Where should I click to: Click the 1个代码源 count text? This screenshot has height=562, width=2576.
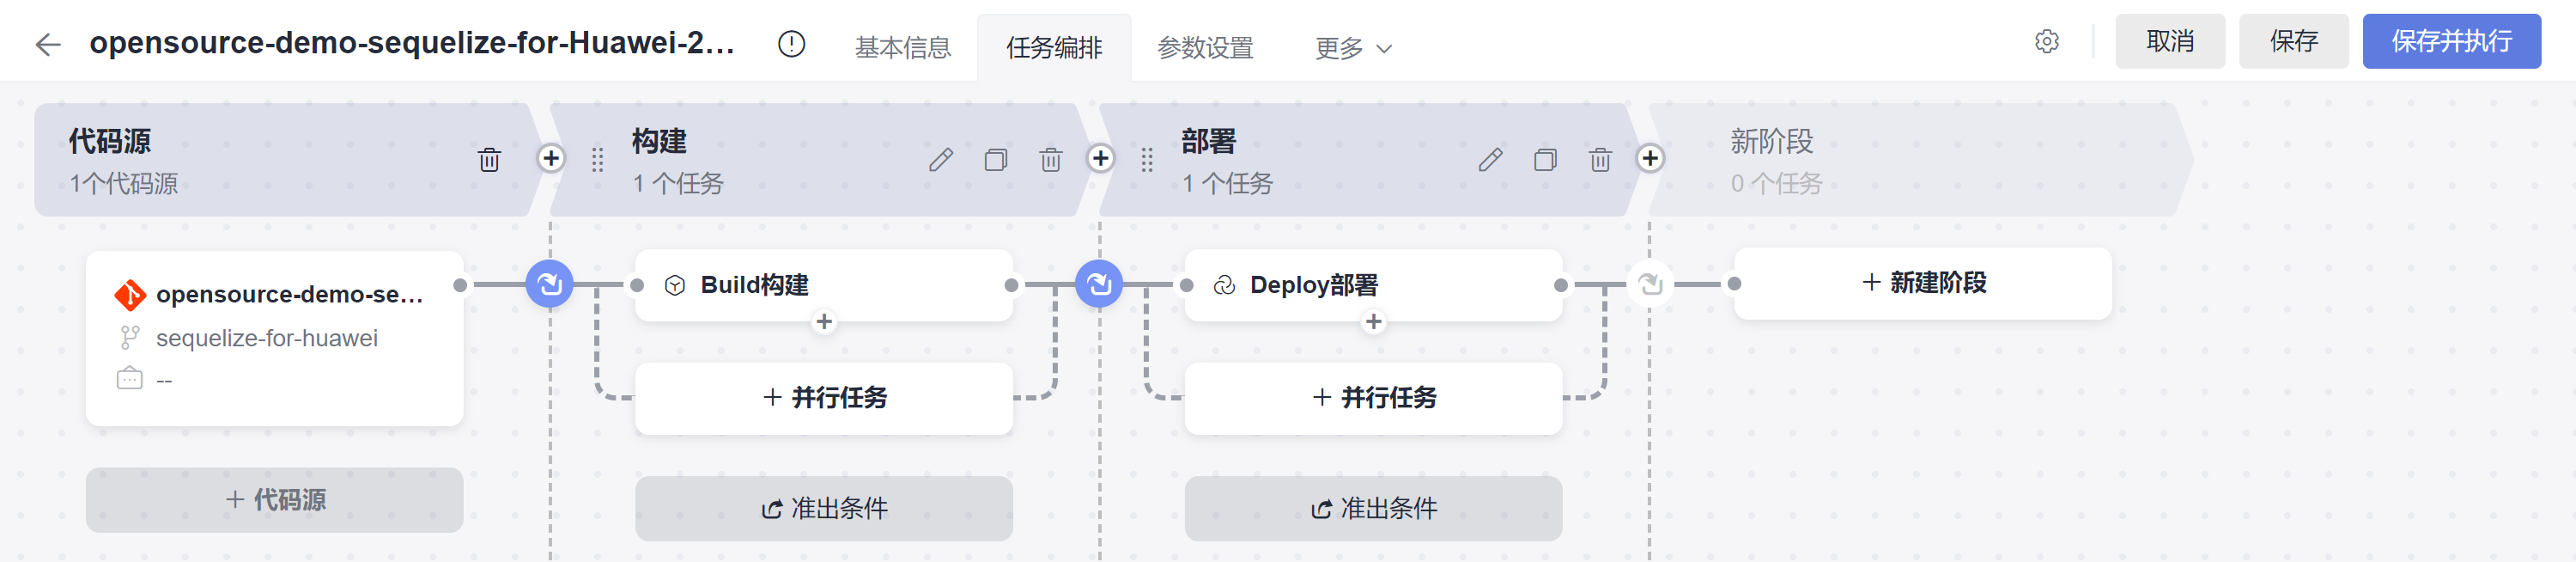(x=124, y=184)
